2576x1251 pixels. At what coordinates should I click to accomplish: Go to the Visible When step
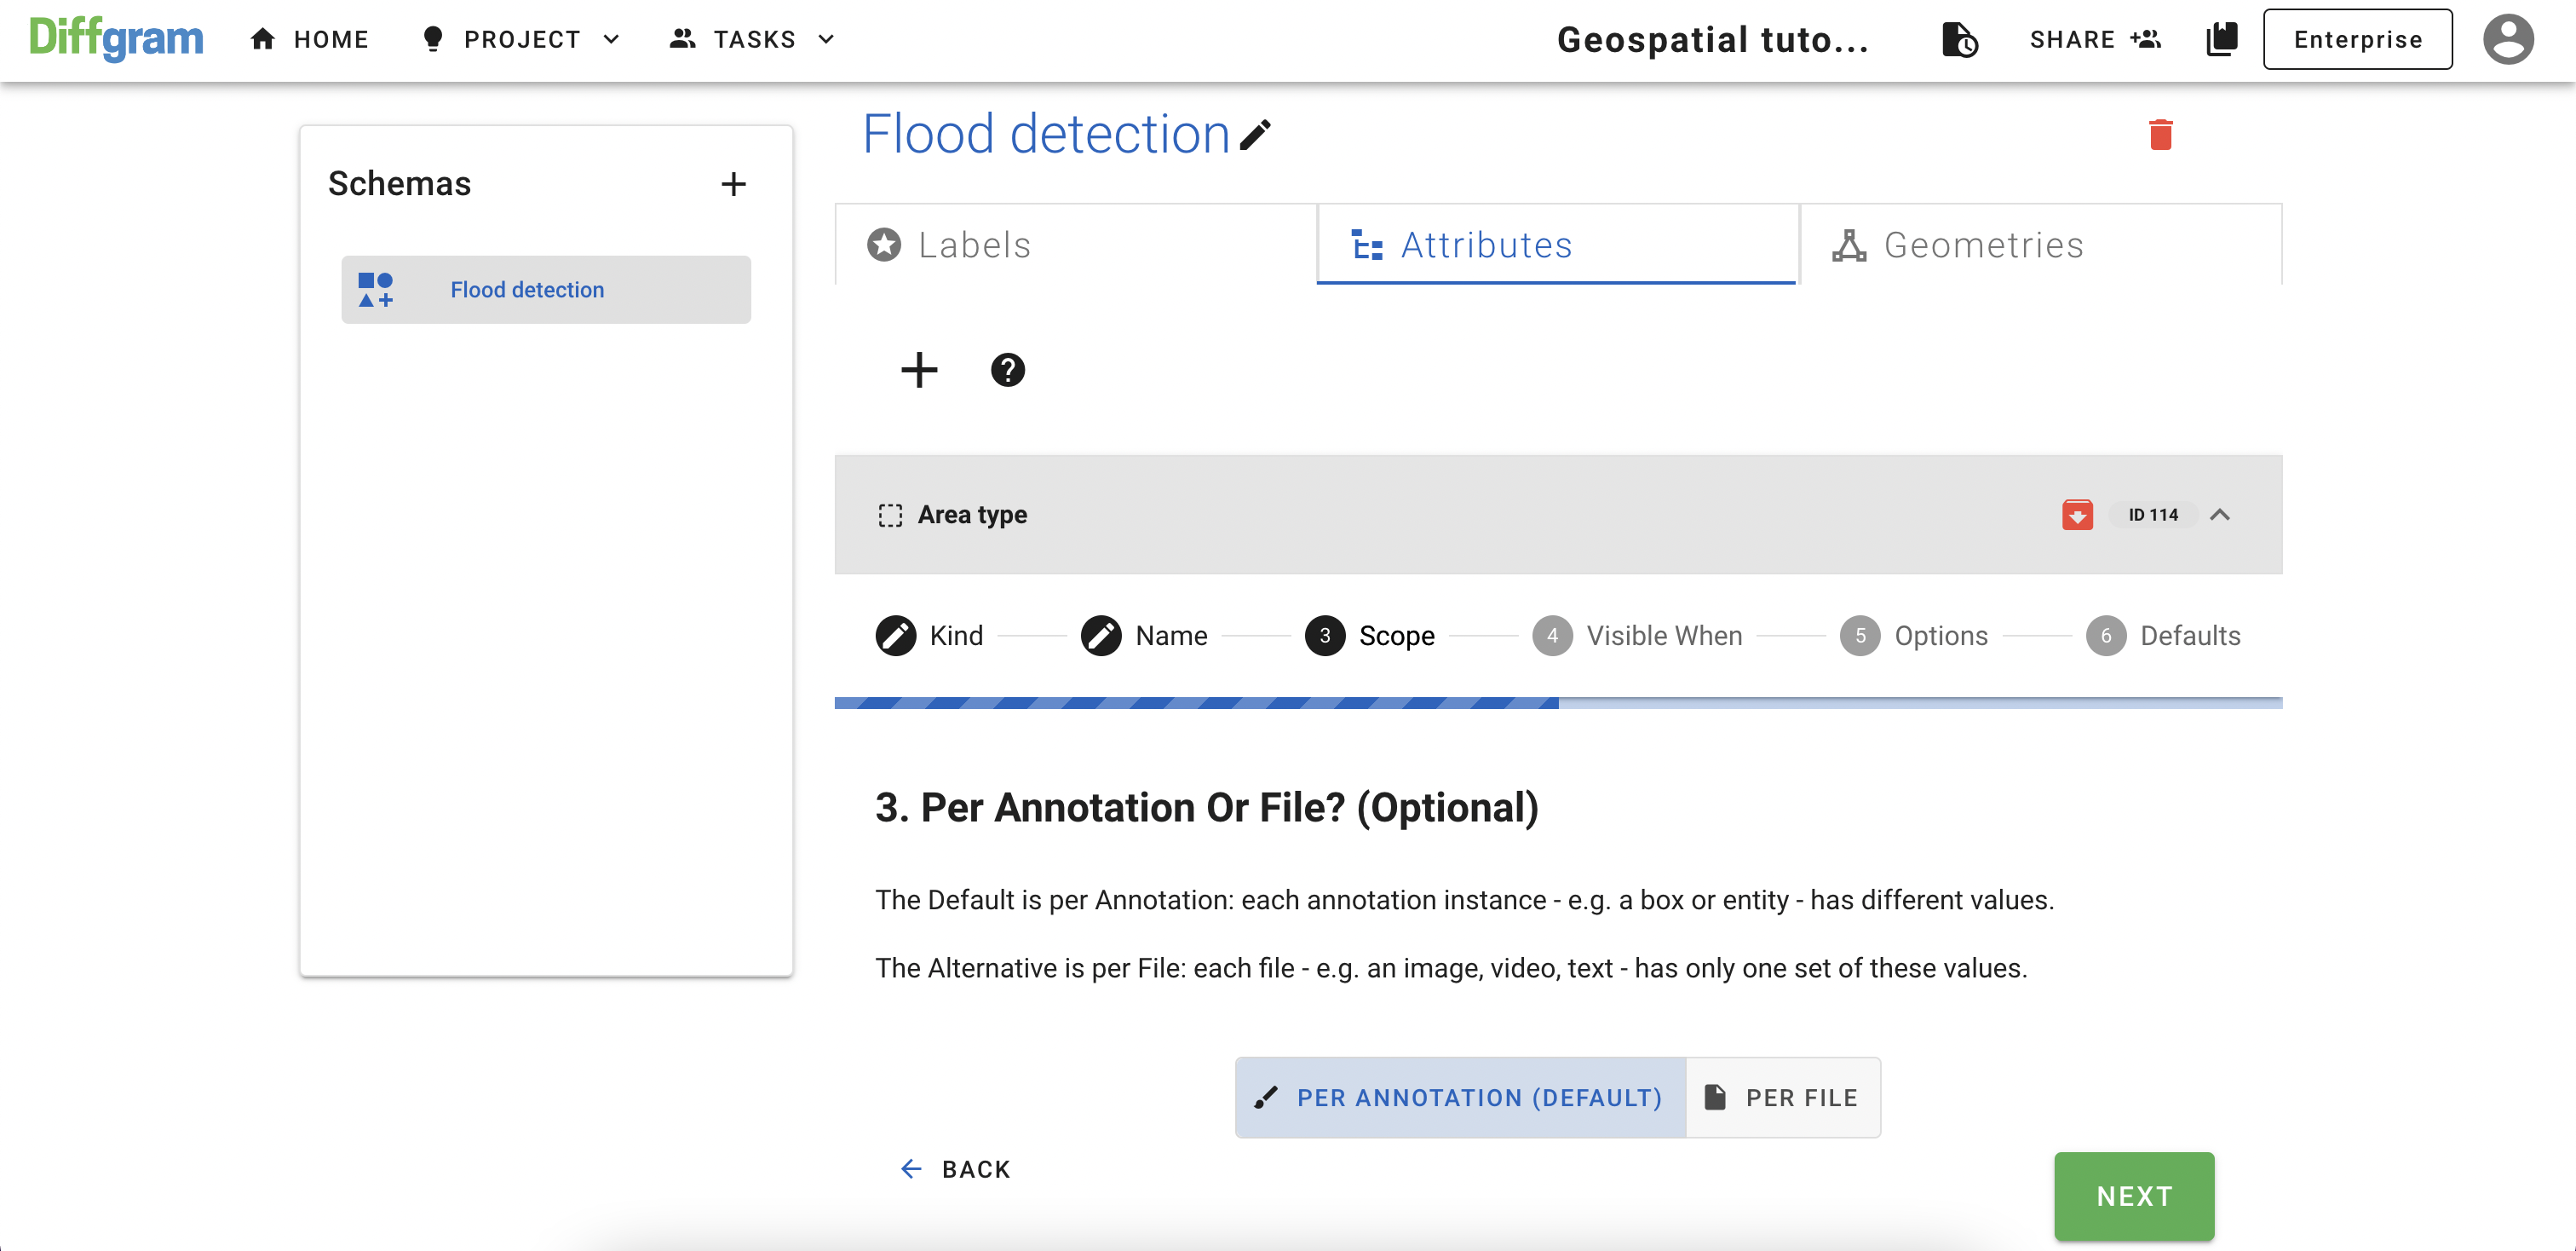[x=1636, y=636]
